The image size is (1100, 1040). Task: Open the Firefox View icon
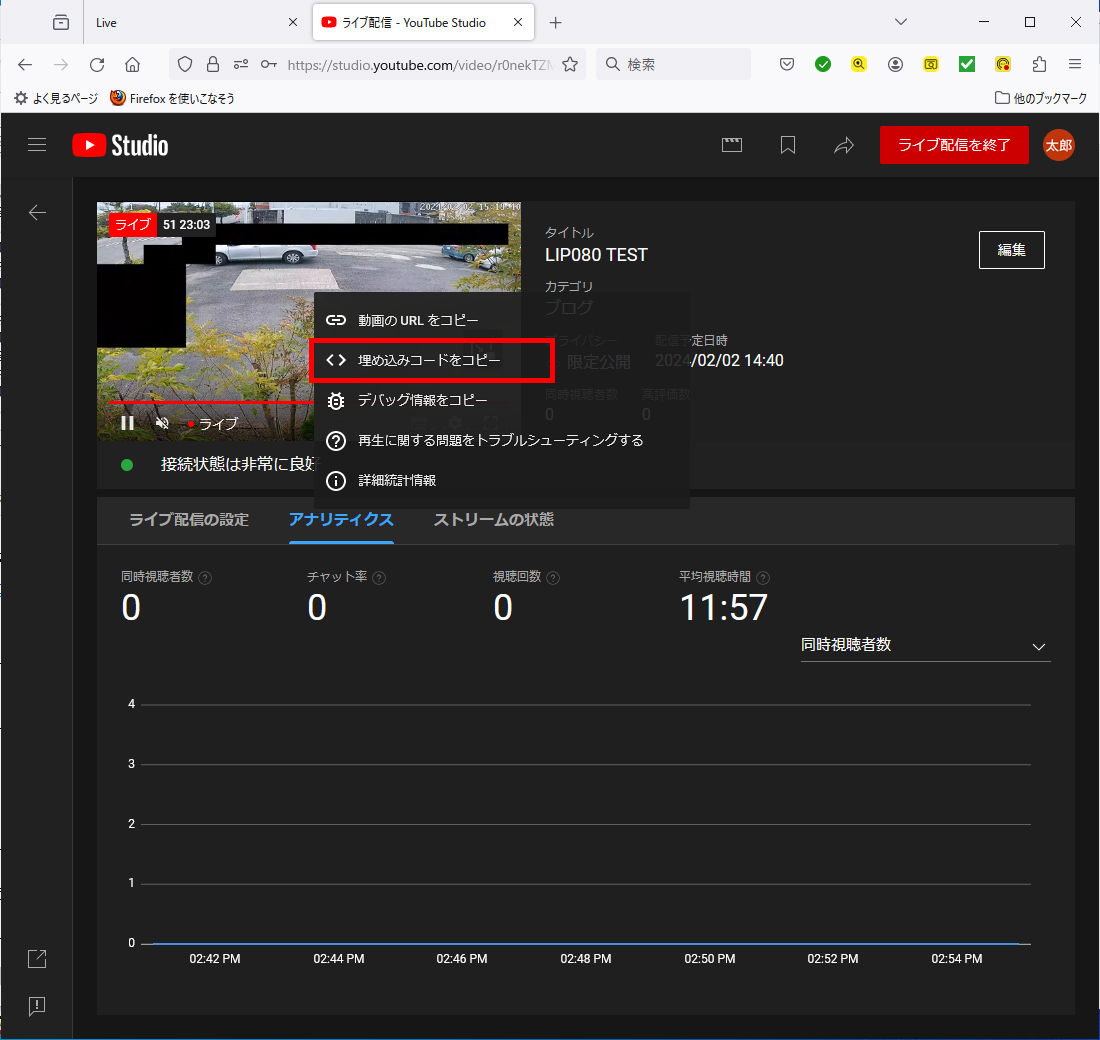pyautogui.click(x=61, y=22)
